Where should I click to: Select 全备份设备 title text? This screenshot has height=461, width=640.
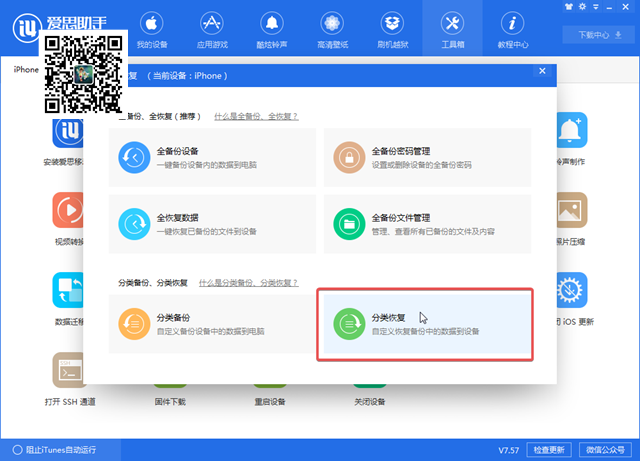[178, 151]
